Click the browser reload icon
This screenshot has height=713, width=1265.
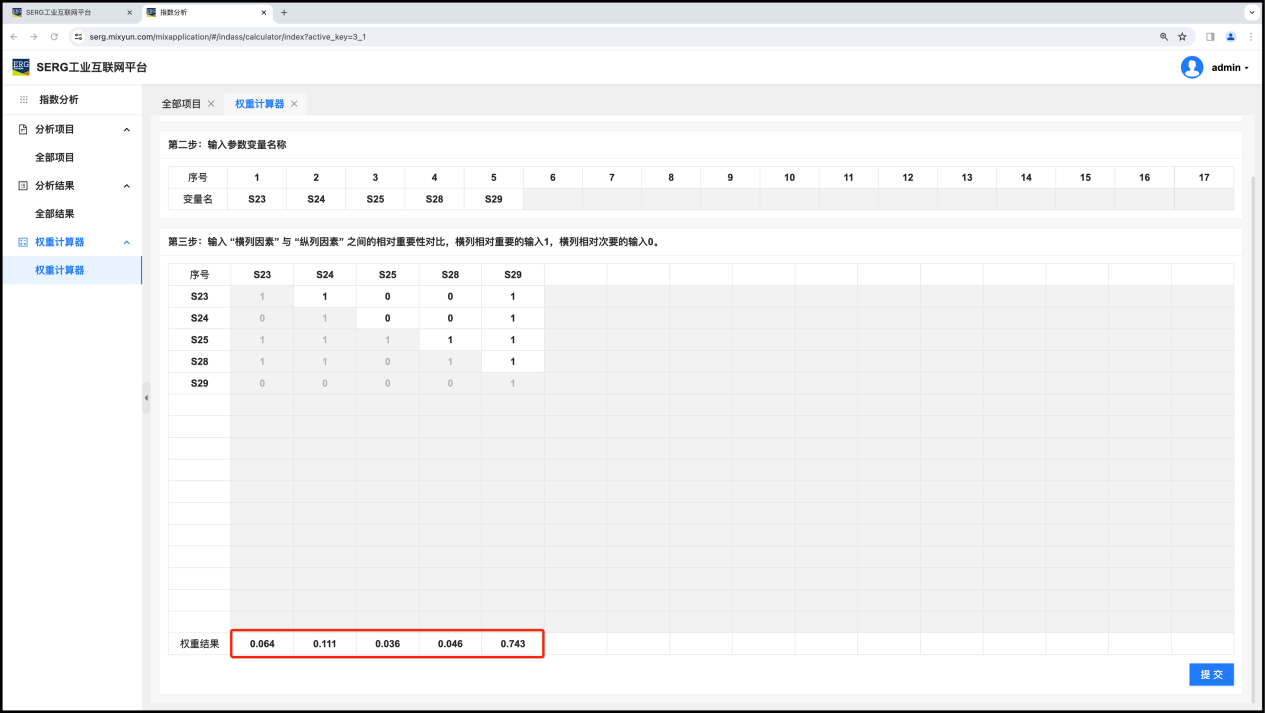coord(54,36)
